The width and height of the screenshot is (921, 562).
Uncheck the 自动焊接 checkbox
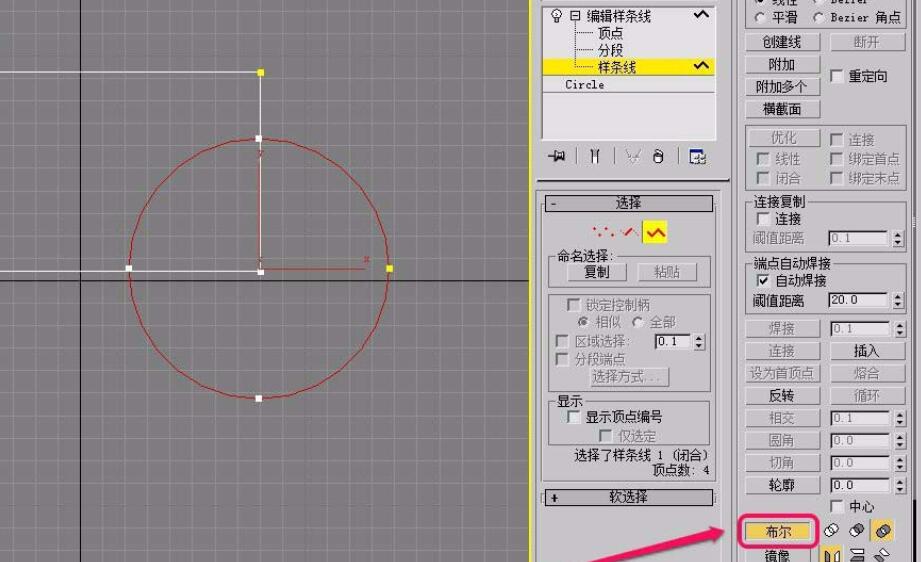tap(763, 281)
